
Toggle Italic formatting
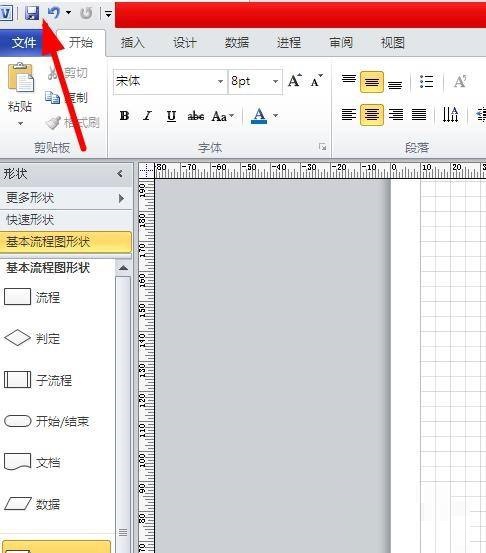(x=147, y=115)
